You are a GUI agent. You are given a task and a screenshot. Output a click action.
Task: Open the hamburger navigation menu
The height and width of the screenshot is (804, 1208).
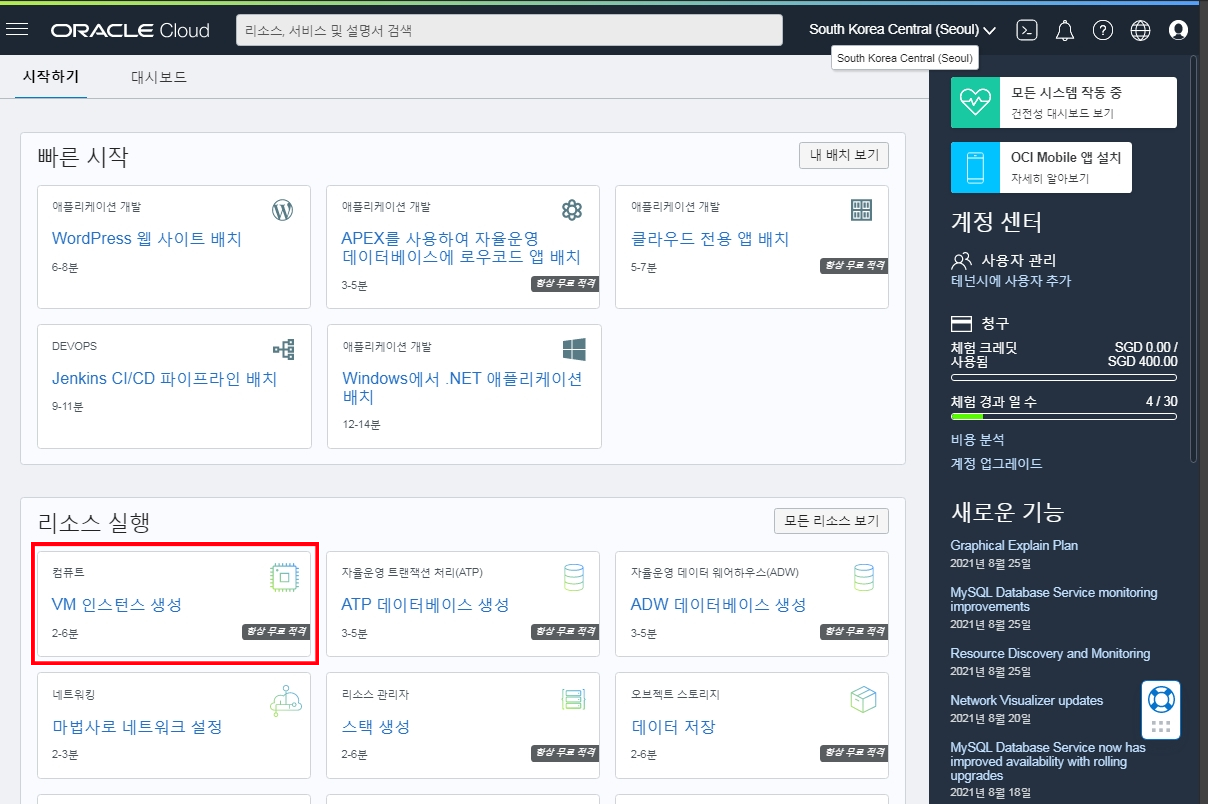16,29
